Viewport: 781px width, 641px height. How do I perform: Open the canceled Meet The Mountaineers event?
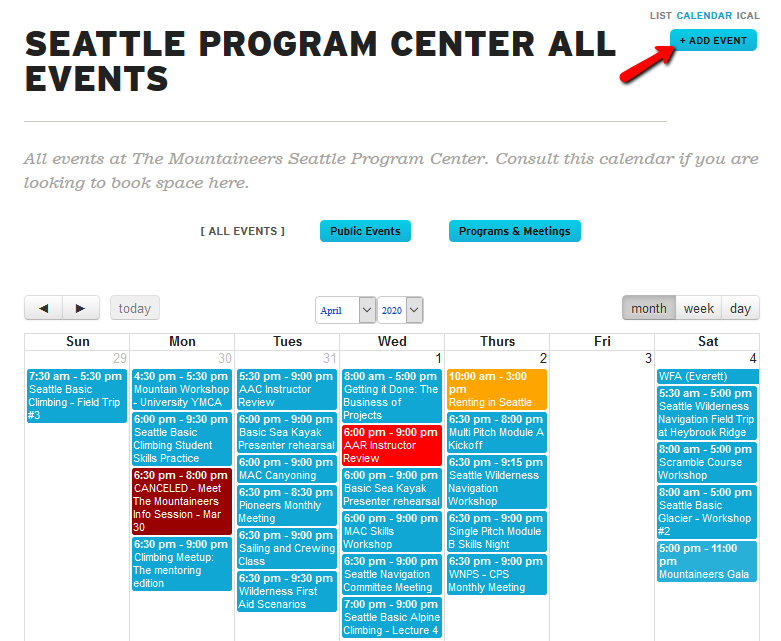tap(182, 501)
